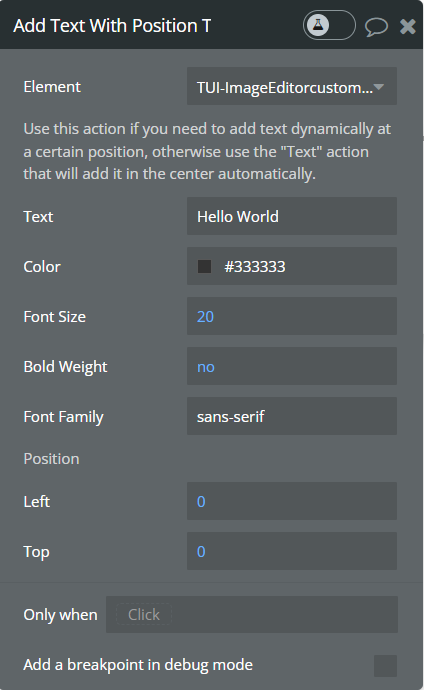424x690 pixels.
Task: Enable Add a breakpoint in debug mode
Action: 385,665
